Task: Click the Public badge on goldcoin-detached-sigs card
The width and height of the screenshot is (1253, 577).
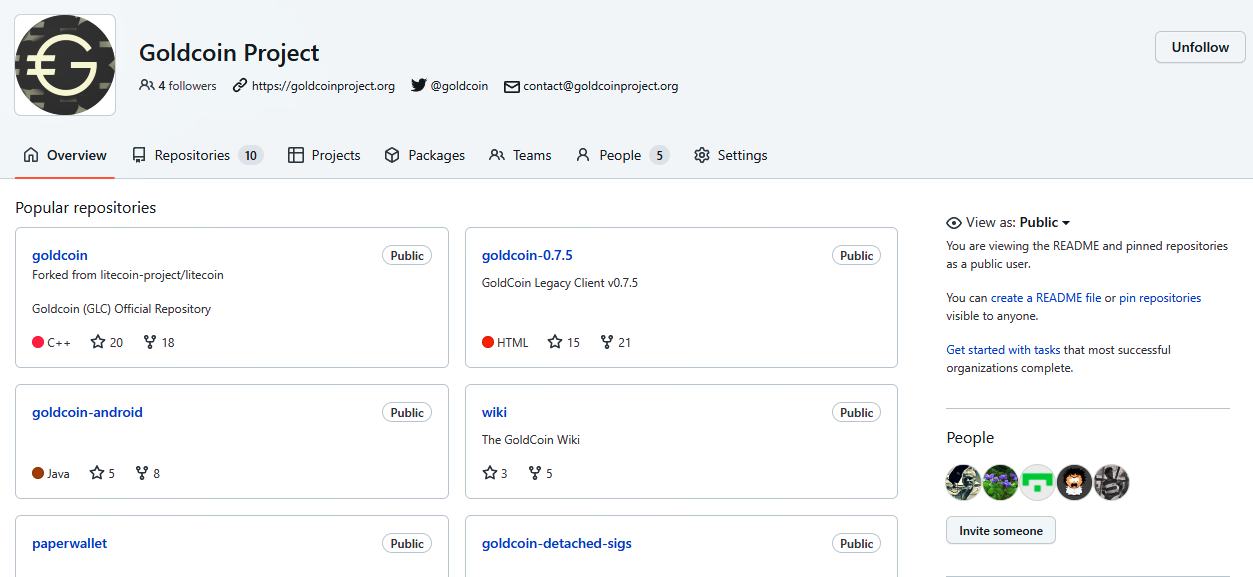Action: click(x=857, y=544)
